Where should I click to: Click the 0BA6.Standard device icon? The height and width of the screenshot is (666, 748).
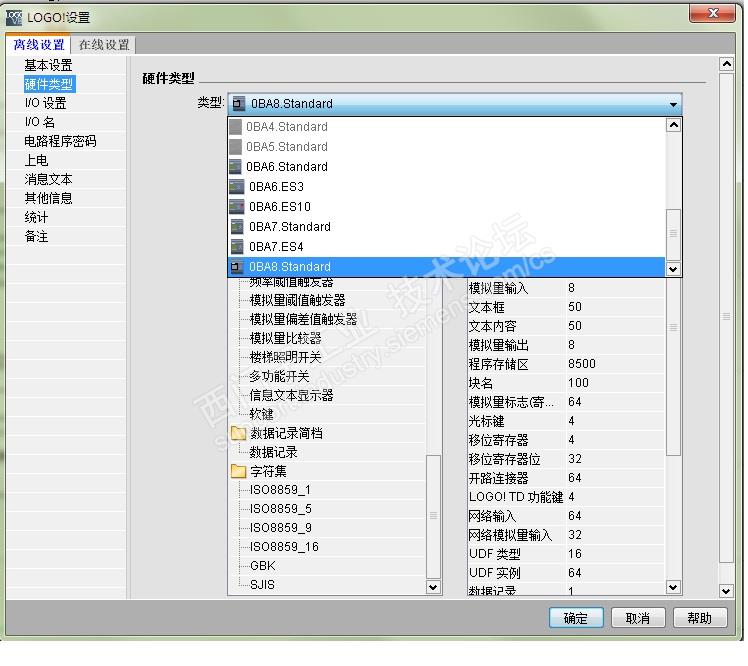235,167
